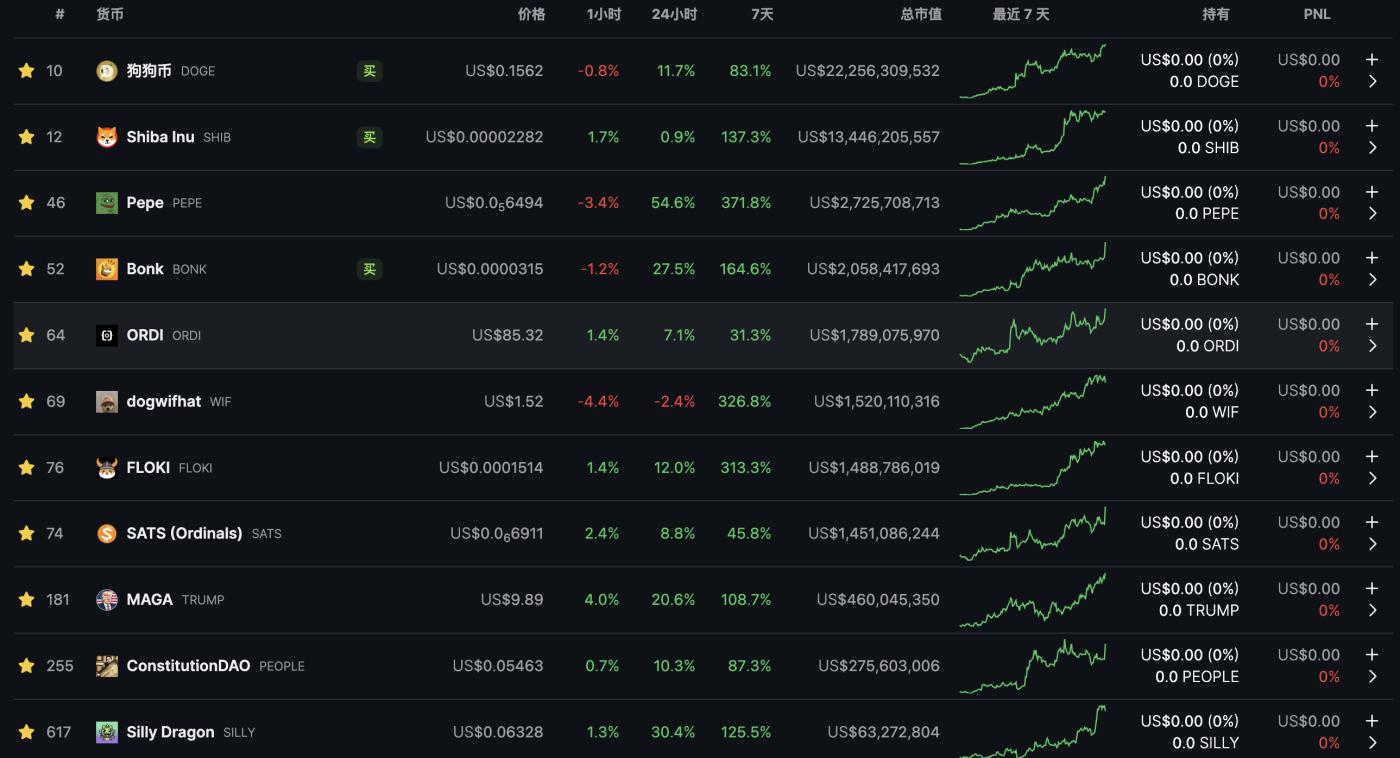1400x758 pixels.
Task: Sort by the 总市值 column header
Action: (920, 15)
